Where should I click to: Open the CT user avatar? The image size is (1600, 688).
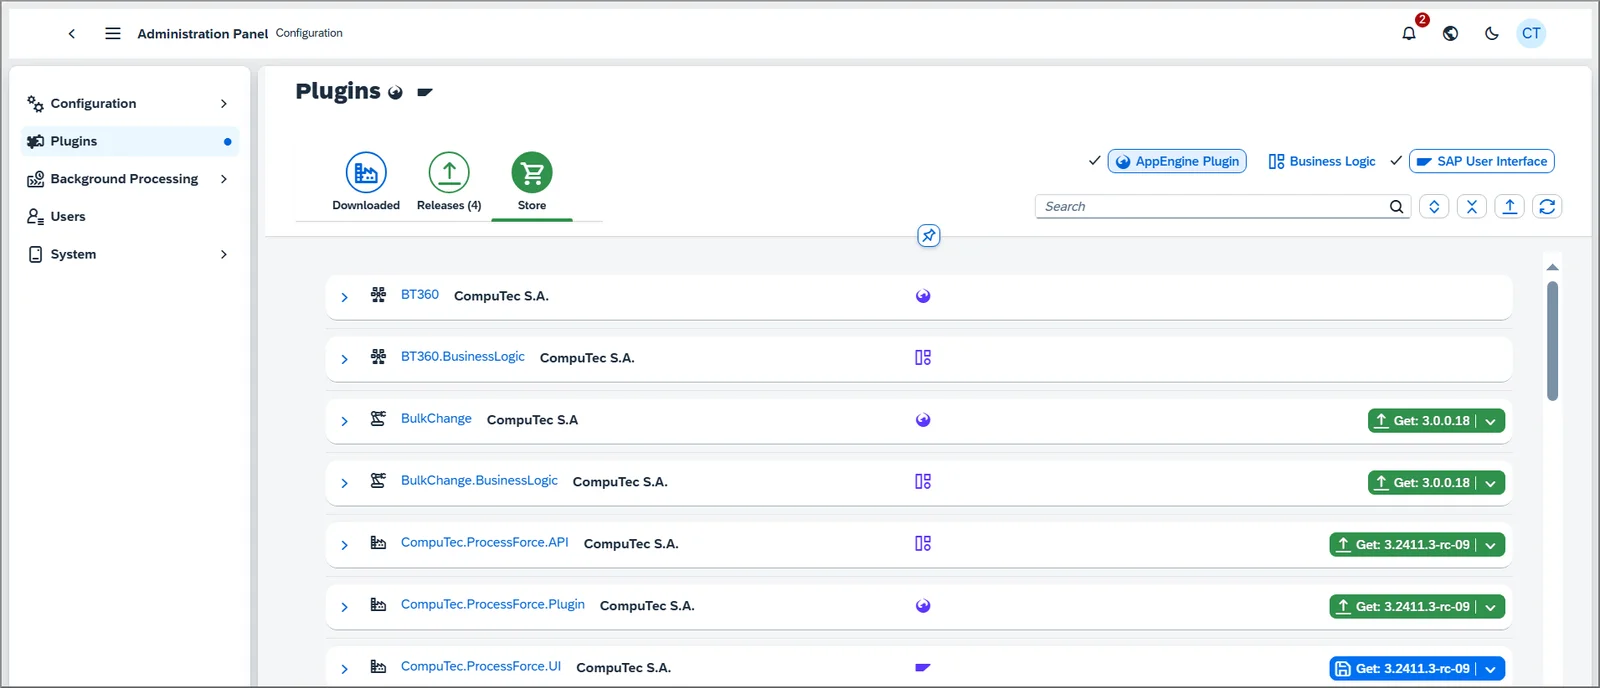coord(1531,33)
